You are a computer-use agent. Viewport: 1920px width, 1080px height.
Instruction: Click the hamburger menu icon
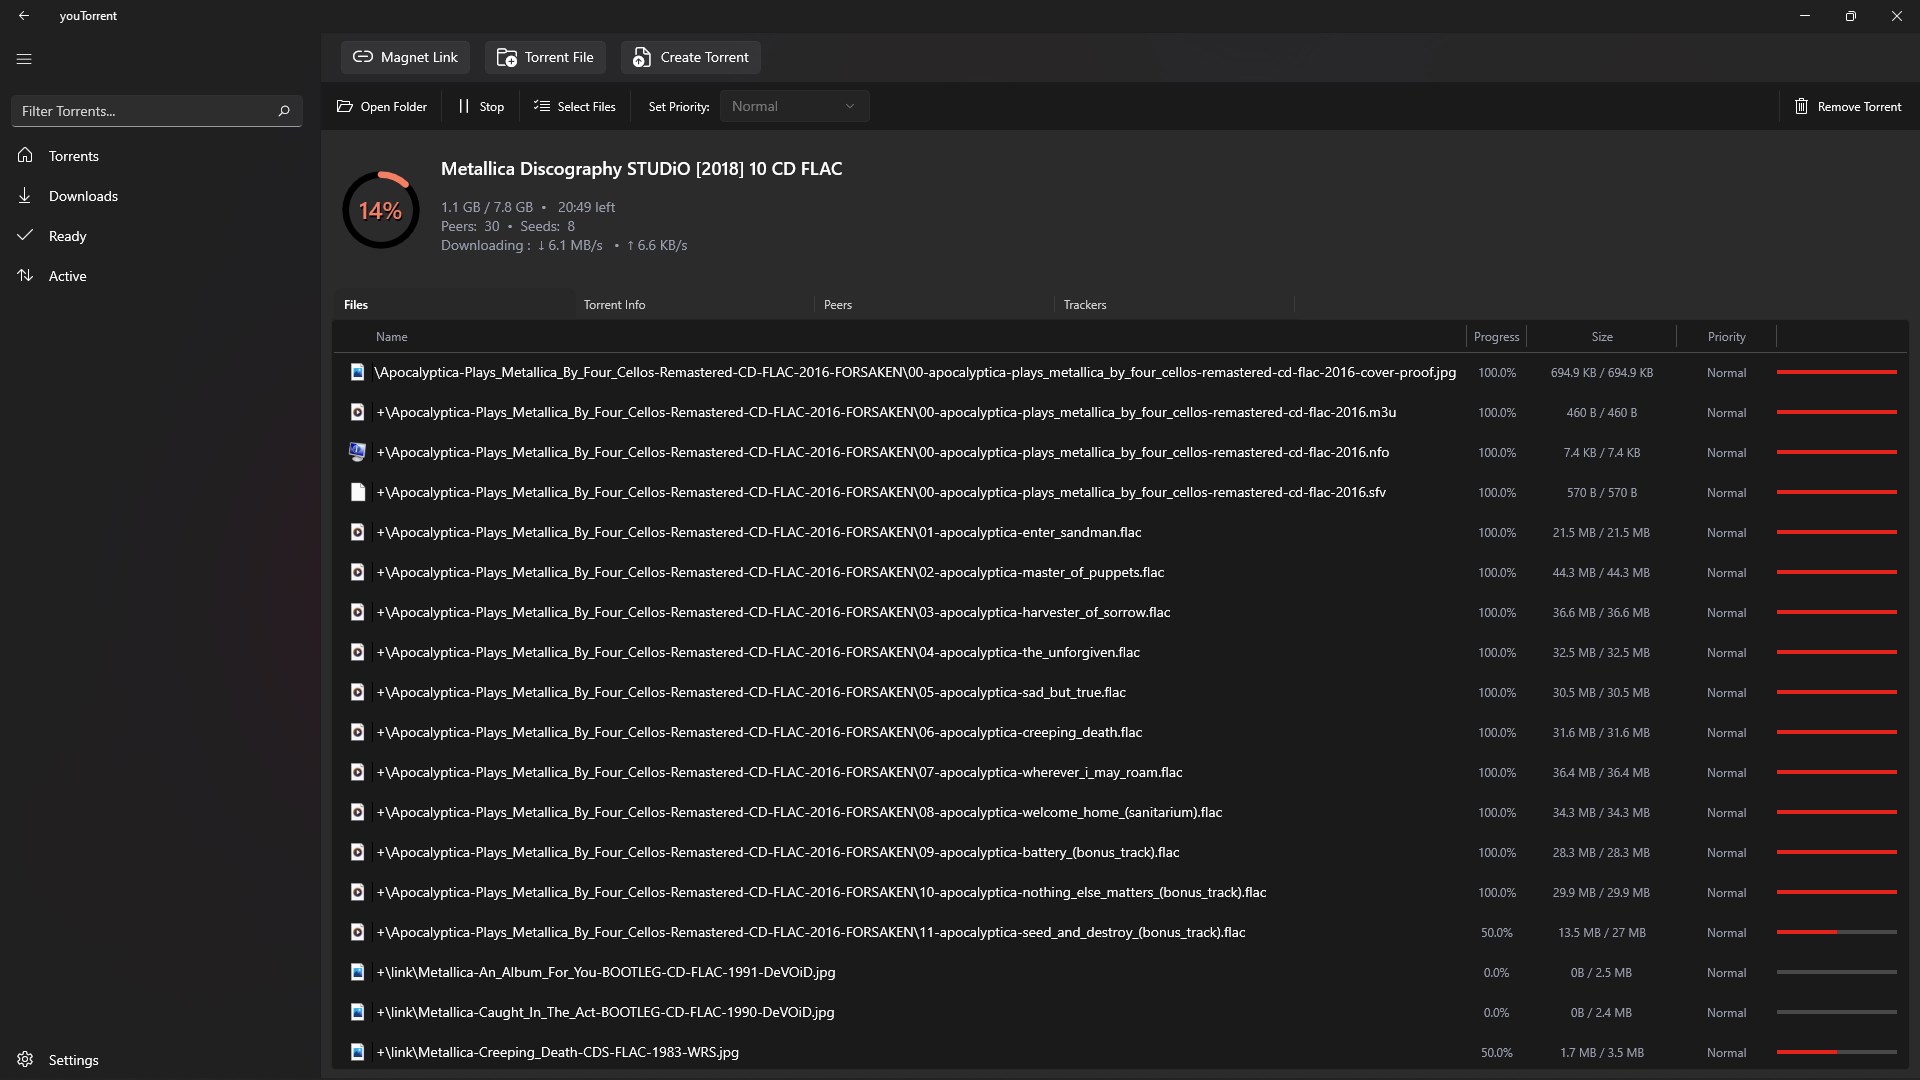point(24,59)
